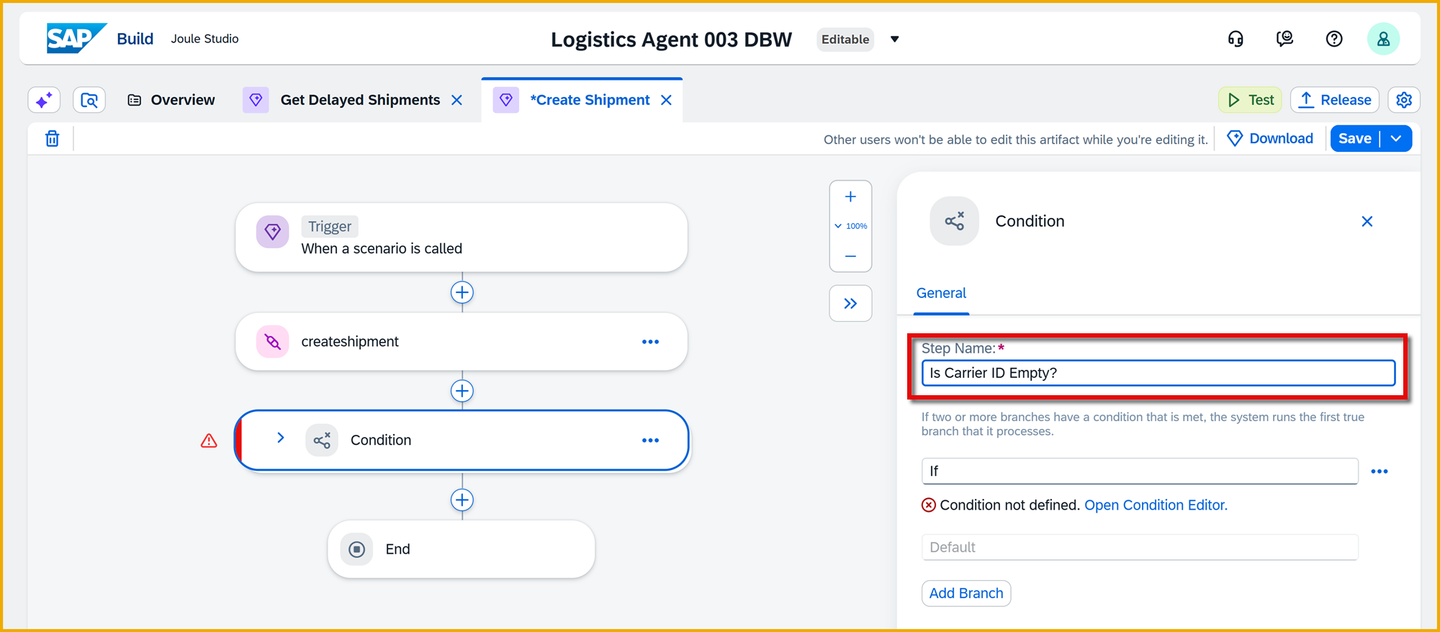Click the End stop icon
Viewport: 1440px width, 632px height.
356,549
